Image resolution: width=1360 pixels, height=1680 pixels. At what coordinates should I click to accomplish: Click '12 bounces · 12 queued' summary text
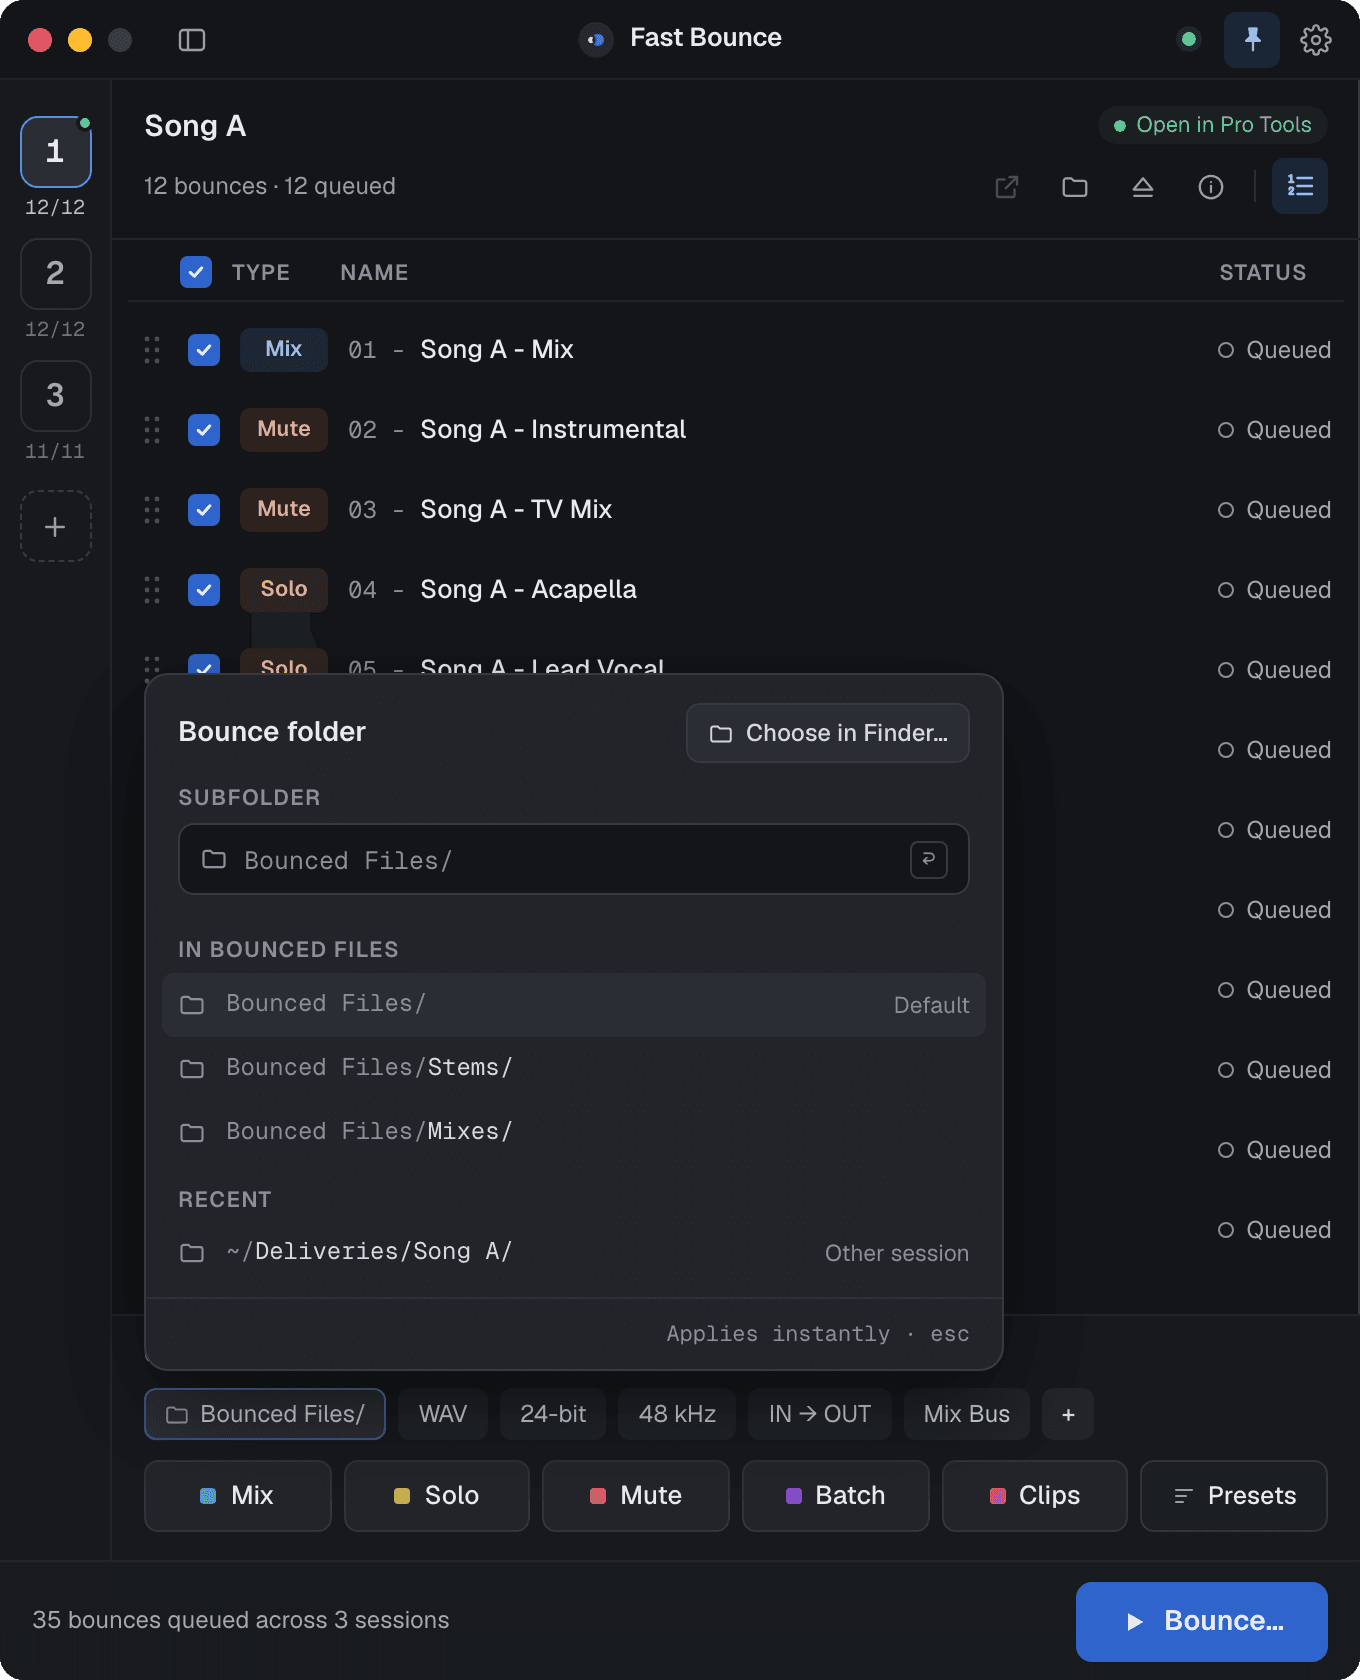[x=270, y=187]
